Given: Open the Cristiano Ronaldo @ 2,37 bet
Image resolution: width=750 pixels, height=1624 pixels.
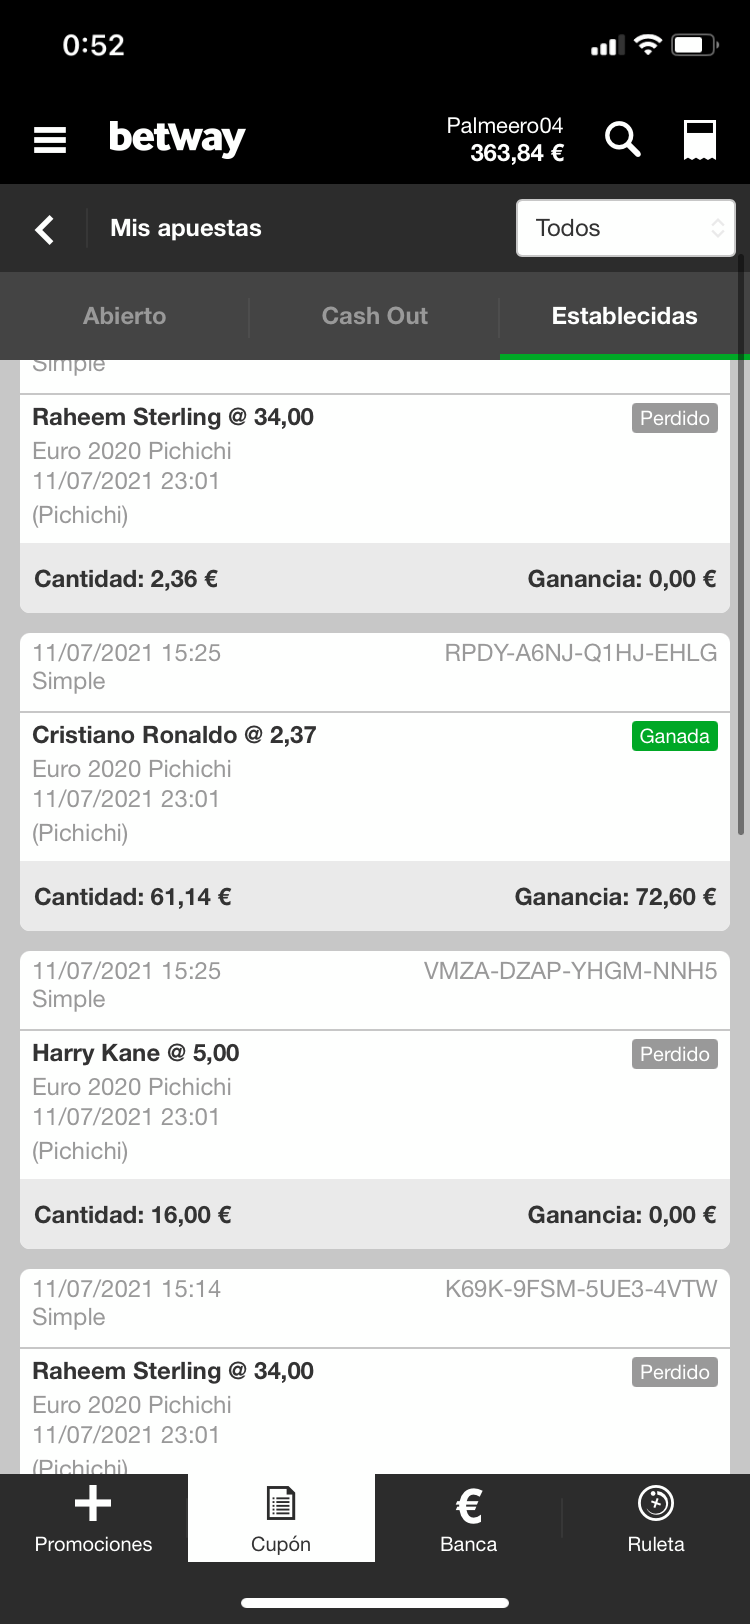Looking at the screenshot, I should pos(174,735).
